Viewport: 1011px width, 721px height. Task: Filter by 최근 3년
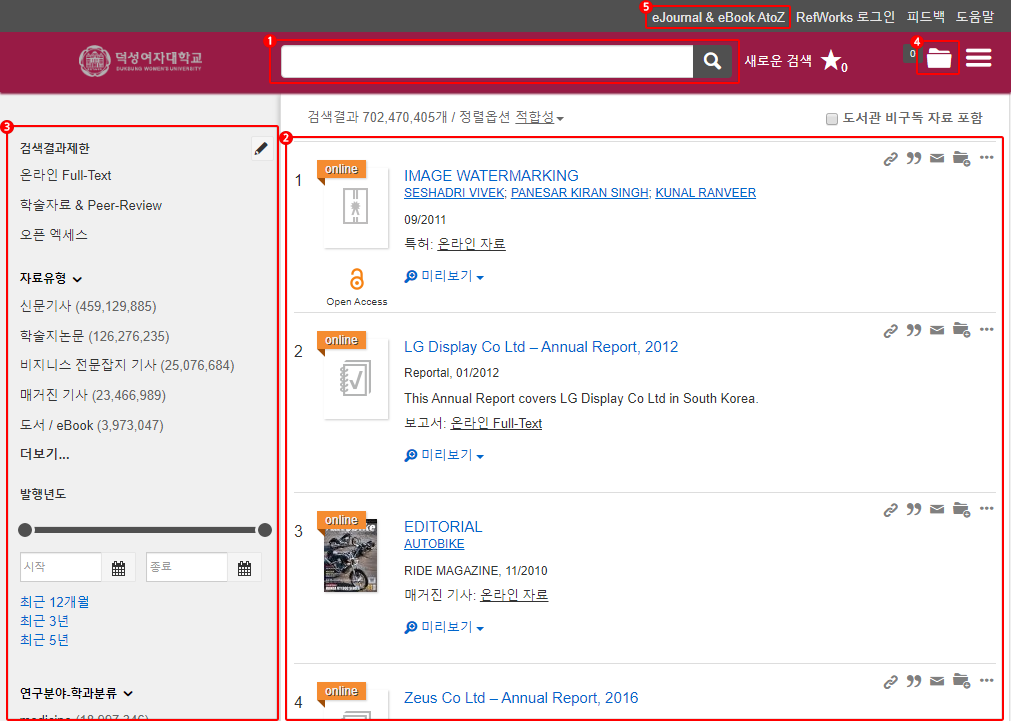[x=44, y=621]
